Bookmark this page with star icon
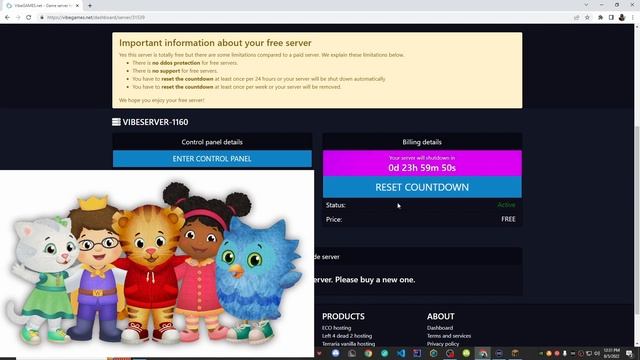640x360 pixels. pyautogui.click(x=587, y=18)
